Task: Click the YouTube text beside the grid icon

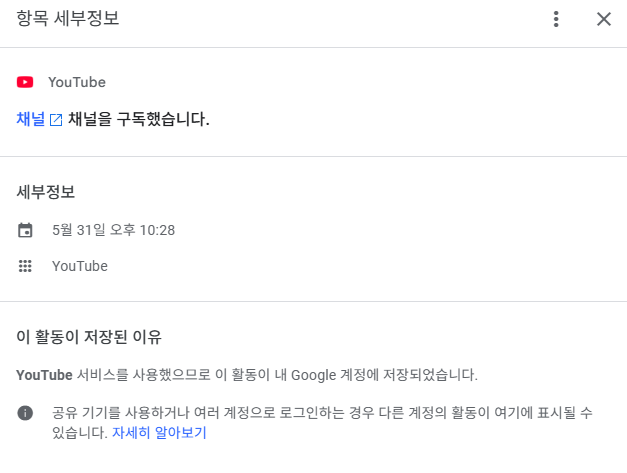Action: point(80,266)
